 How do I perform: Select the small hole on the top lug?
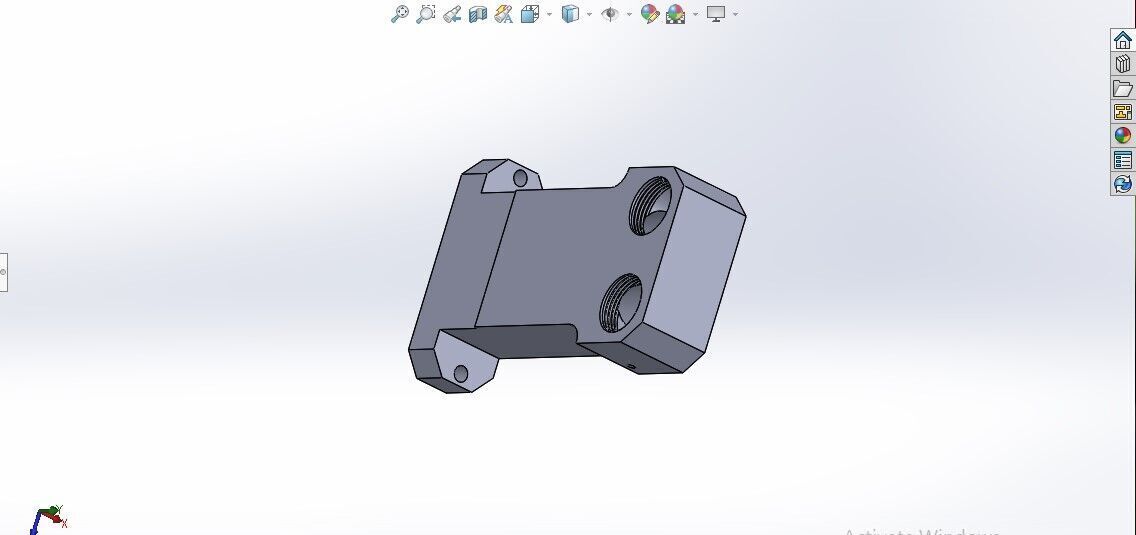click(520, 178)
